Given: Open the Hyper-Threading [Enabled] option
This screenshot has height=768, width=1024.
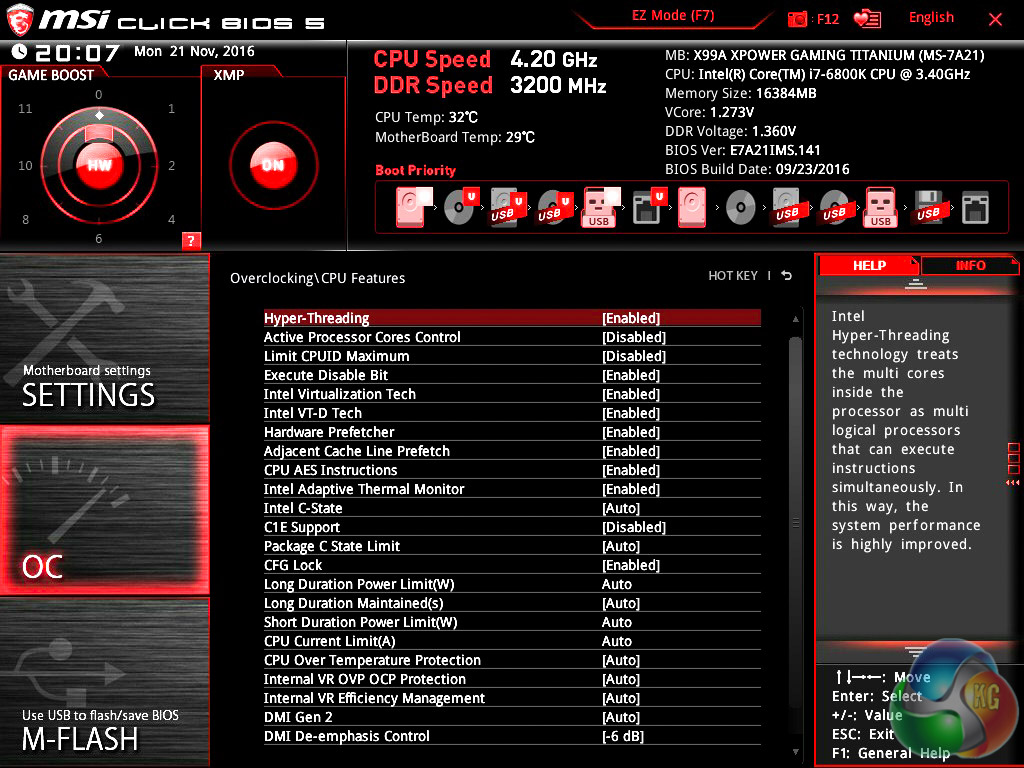Looking at the screenshot, I should pyautogui.click(x=512, y=318).
